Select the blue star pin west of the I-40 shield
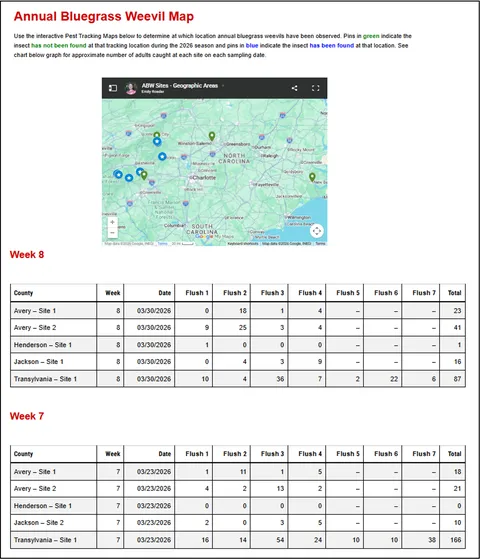This screenshot has width=480, height=559. [162, 156]
